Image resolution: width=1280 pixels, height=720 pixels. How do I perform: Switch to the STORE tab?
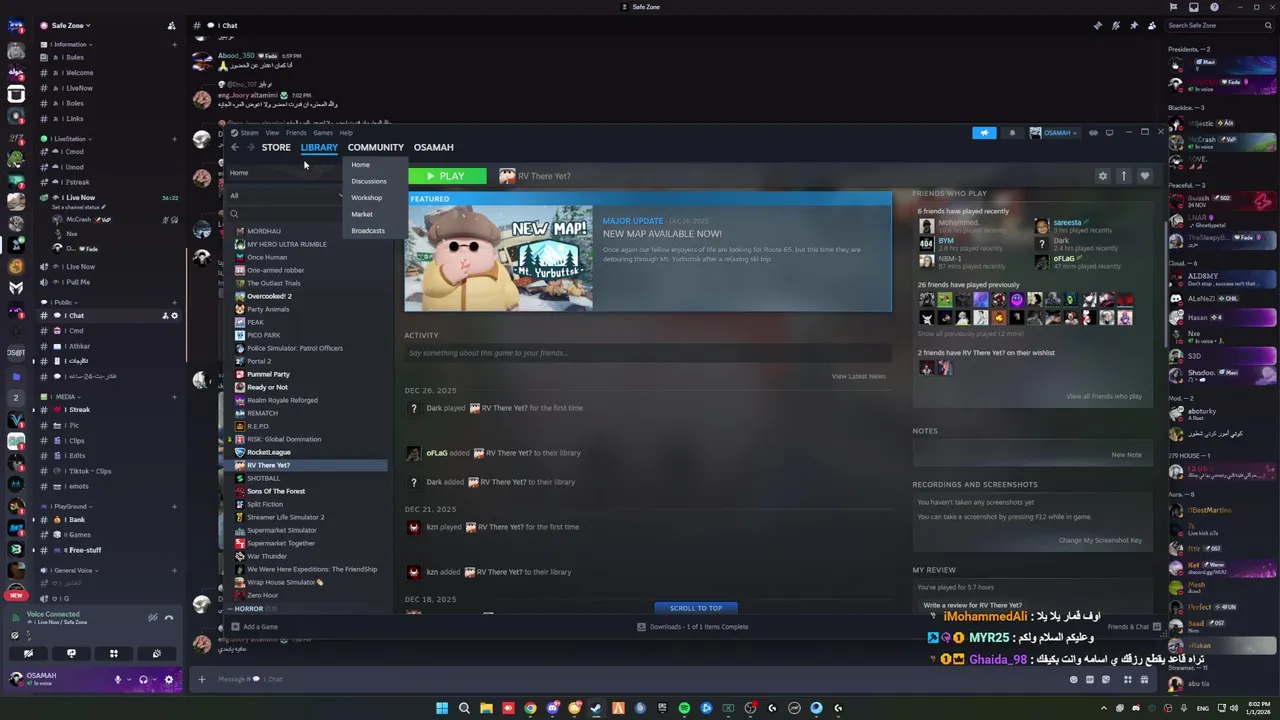[x=276, y=147]
